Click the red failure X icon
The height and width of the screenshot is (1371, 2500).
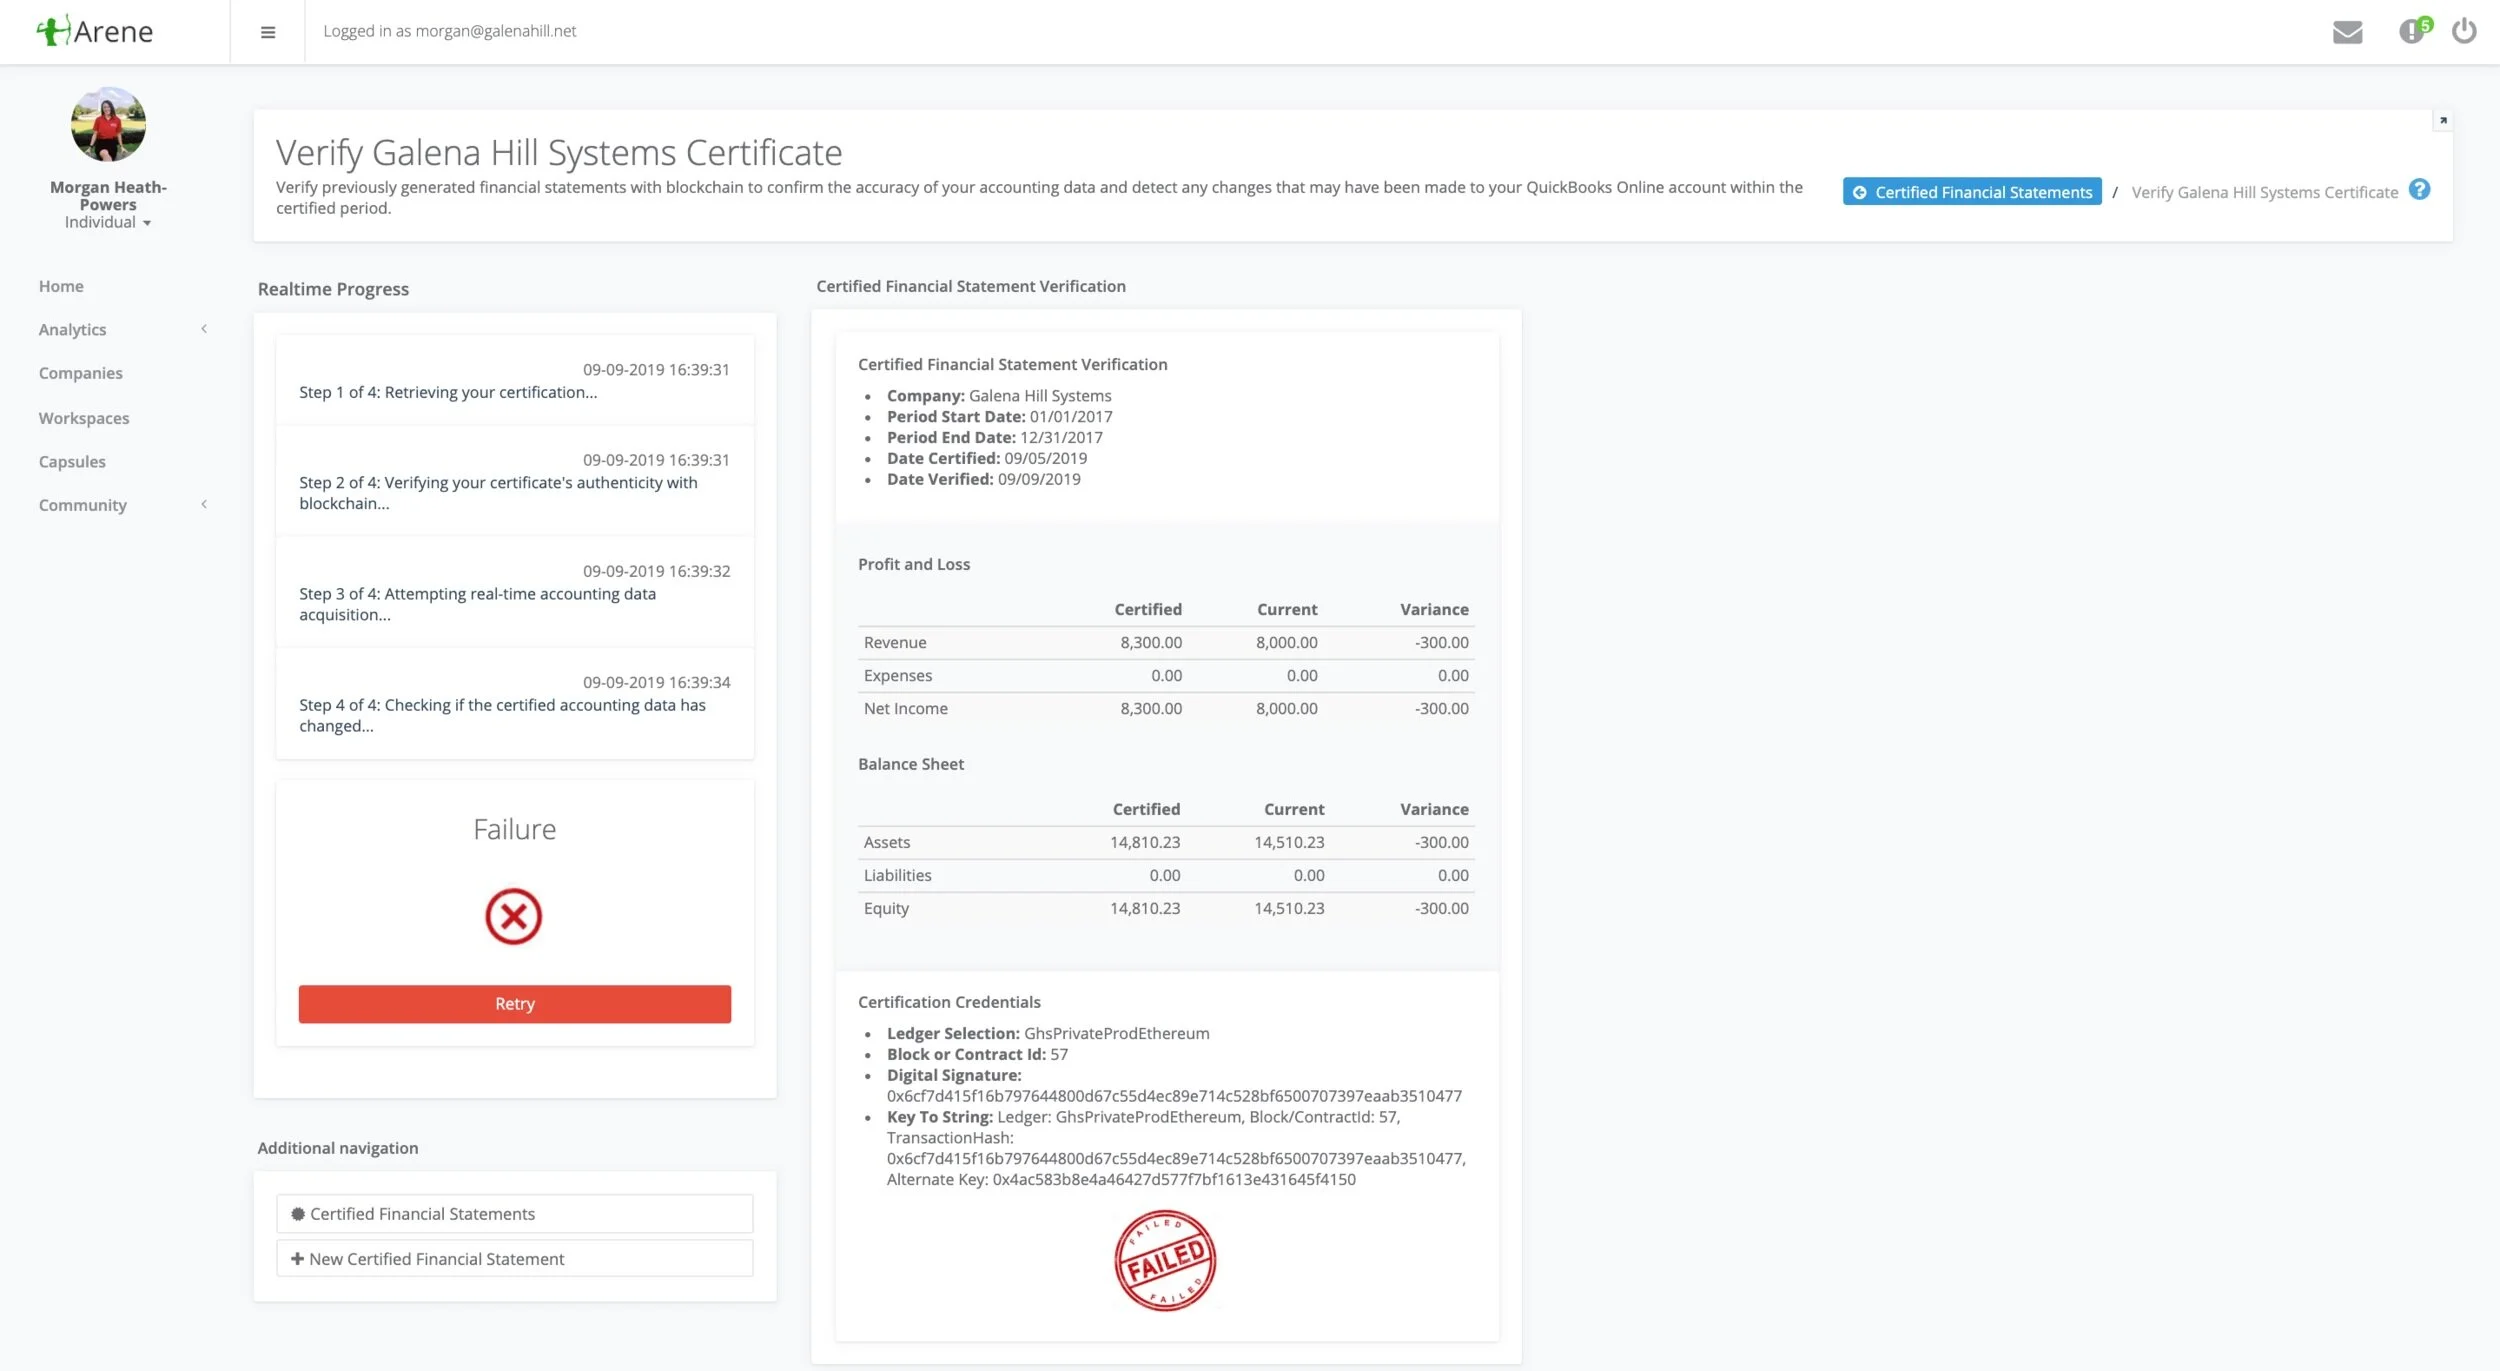click(513, 916)
